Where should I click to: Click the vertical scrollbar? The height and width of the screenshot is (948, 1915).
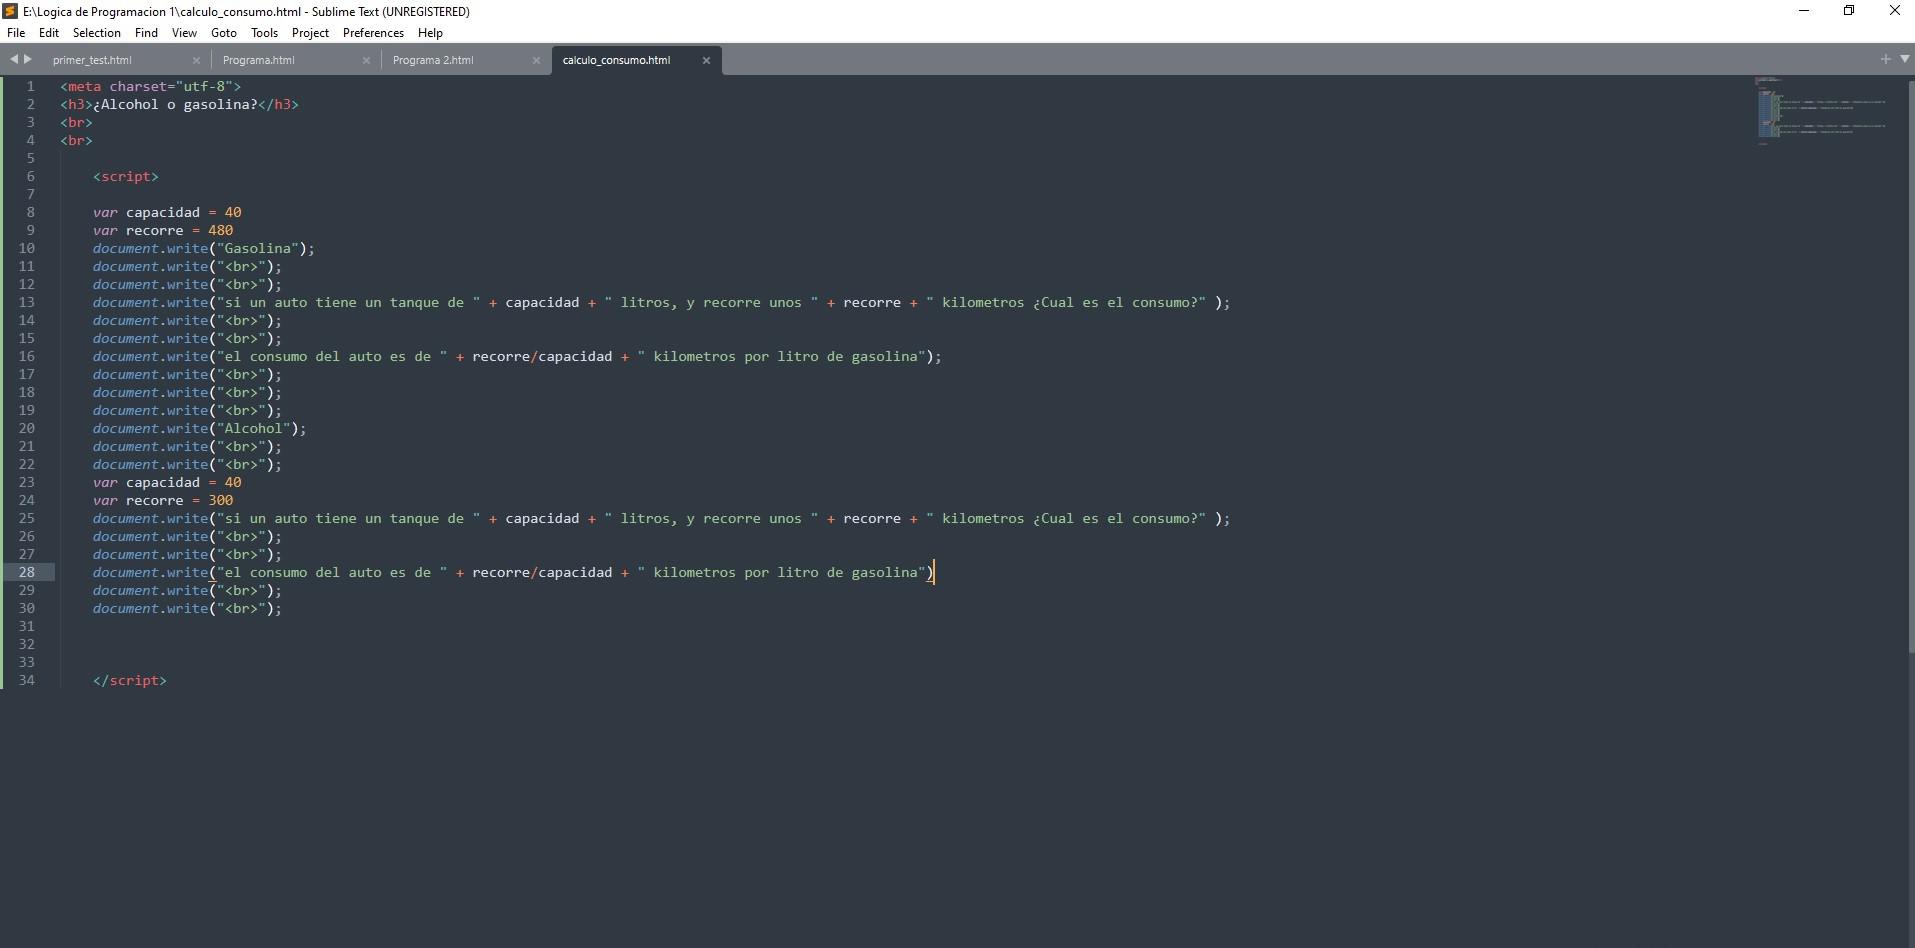point(1911,365)
